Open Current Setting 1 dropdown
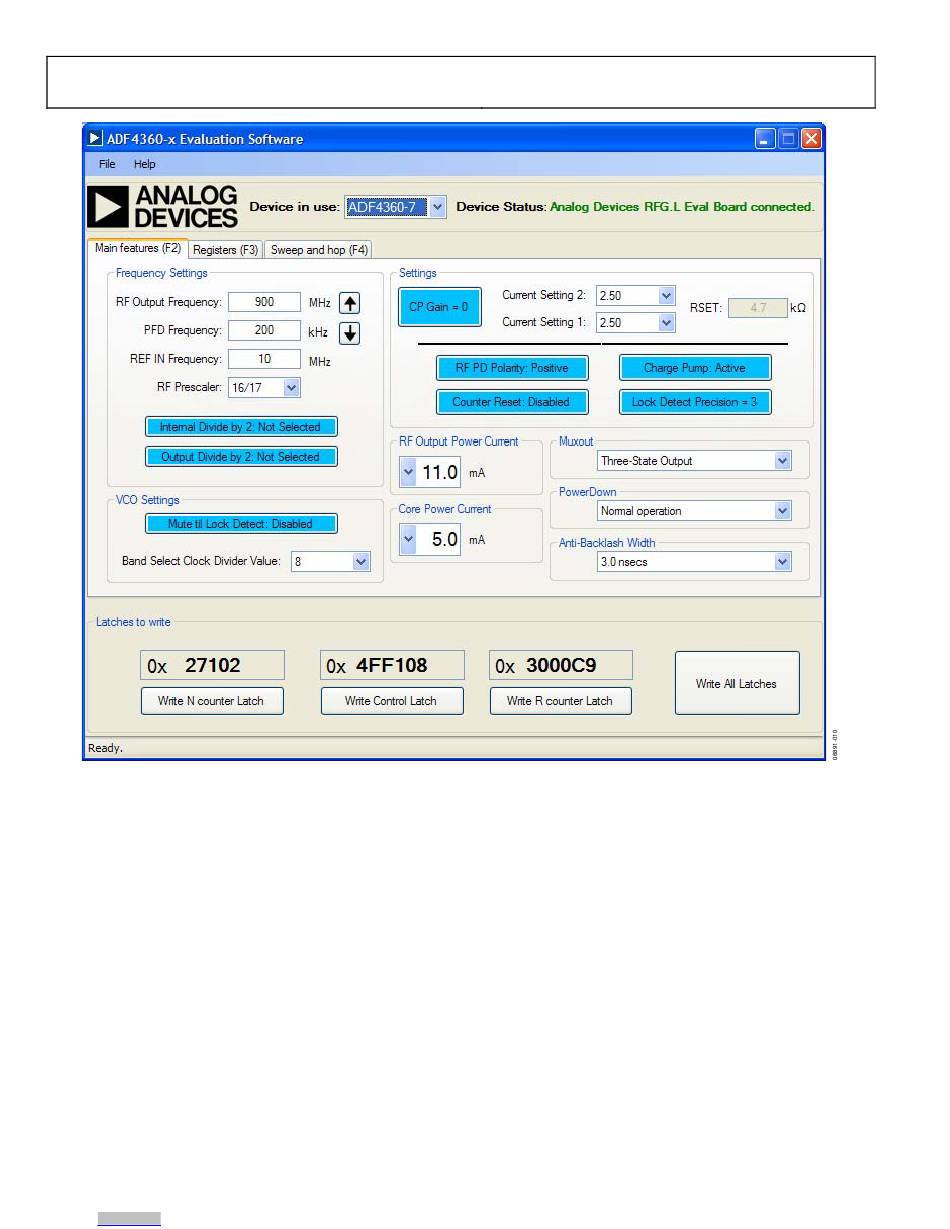This screenshot has width=950, height=1229. pyautogui.click(x=666, y=323)
